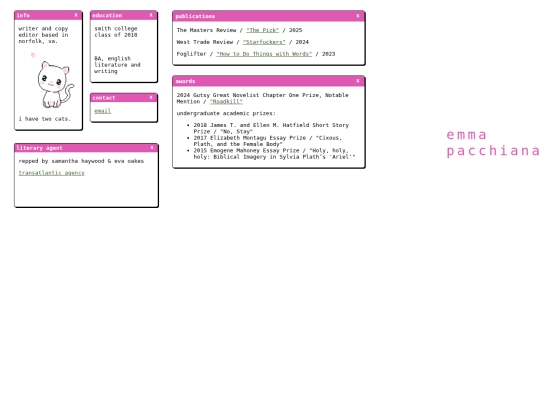Open "The Pick" publication link
Viewport: 540px width, 405px height.
point(262,30)
